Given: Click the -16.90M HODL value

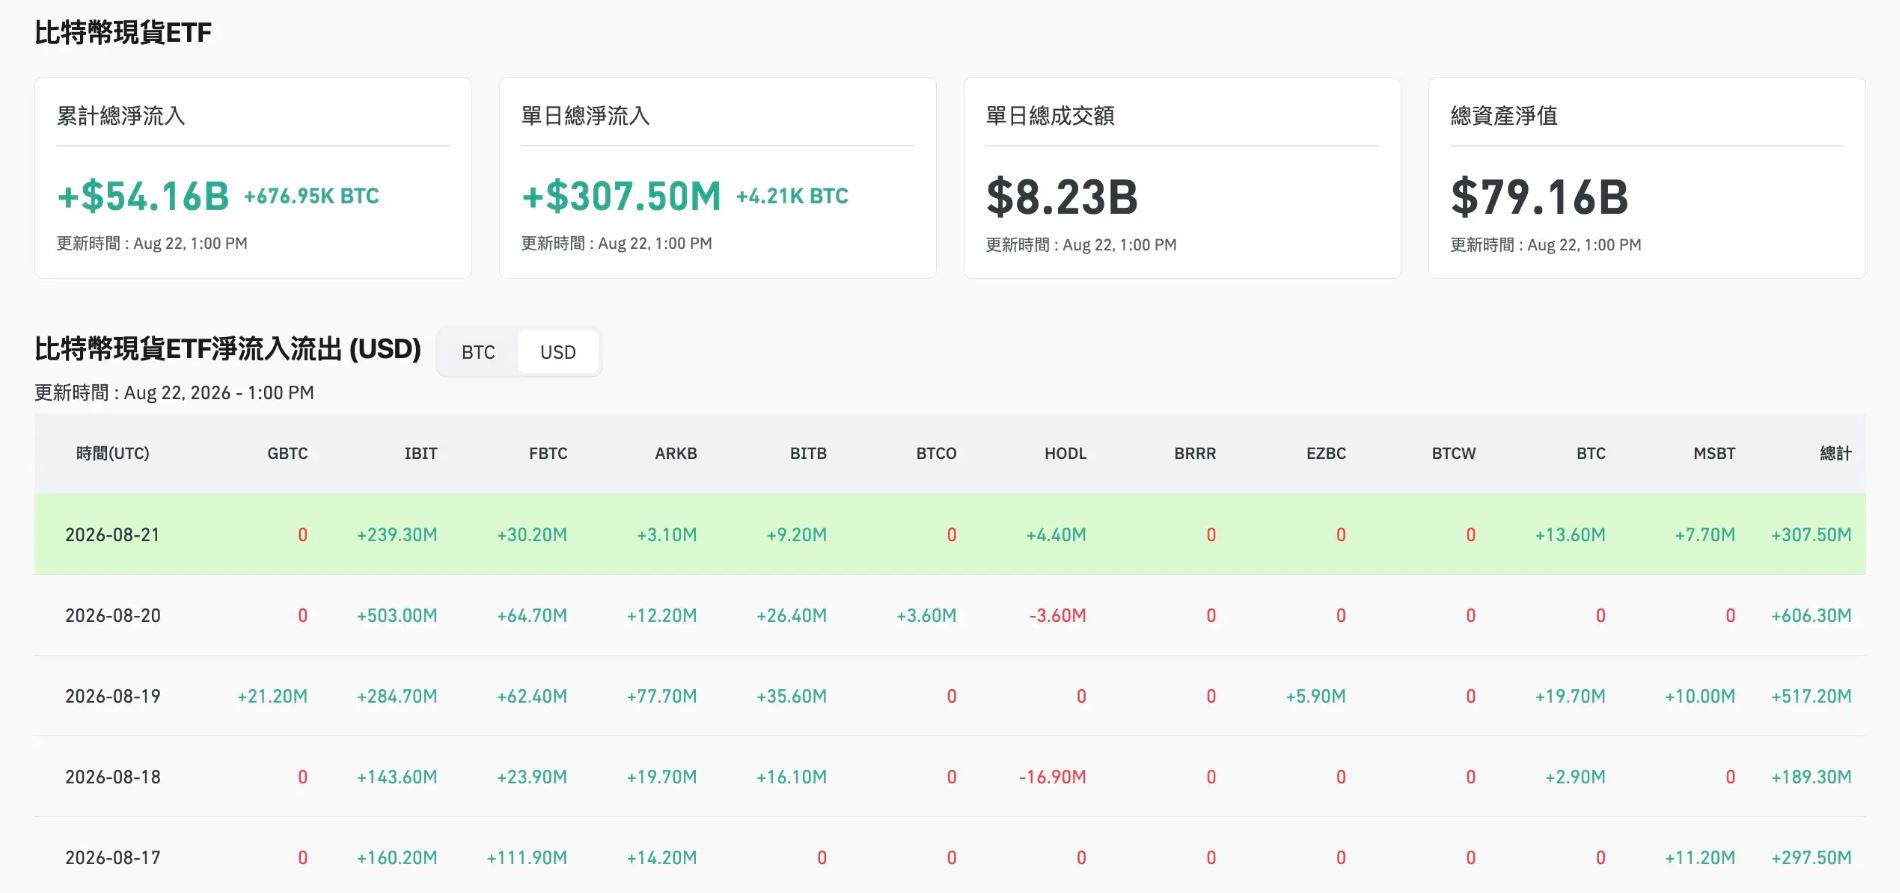Looking at the screenshot, I should [1053, 777].
